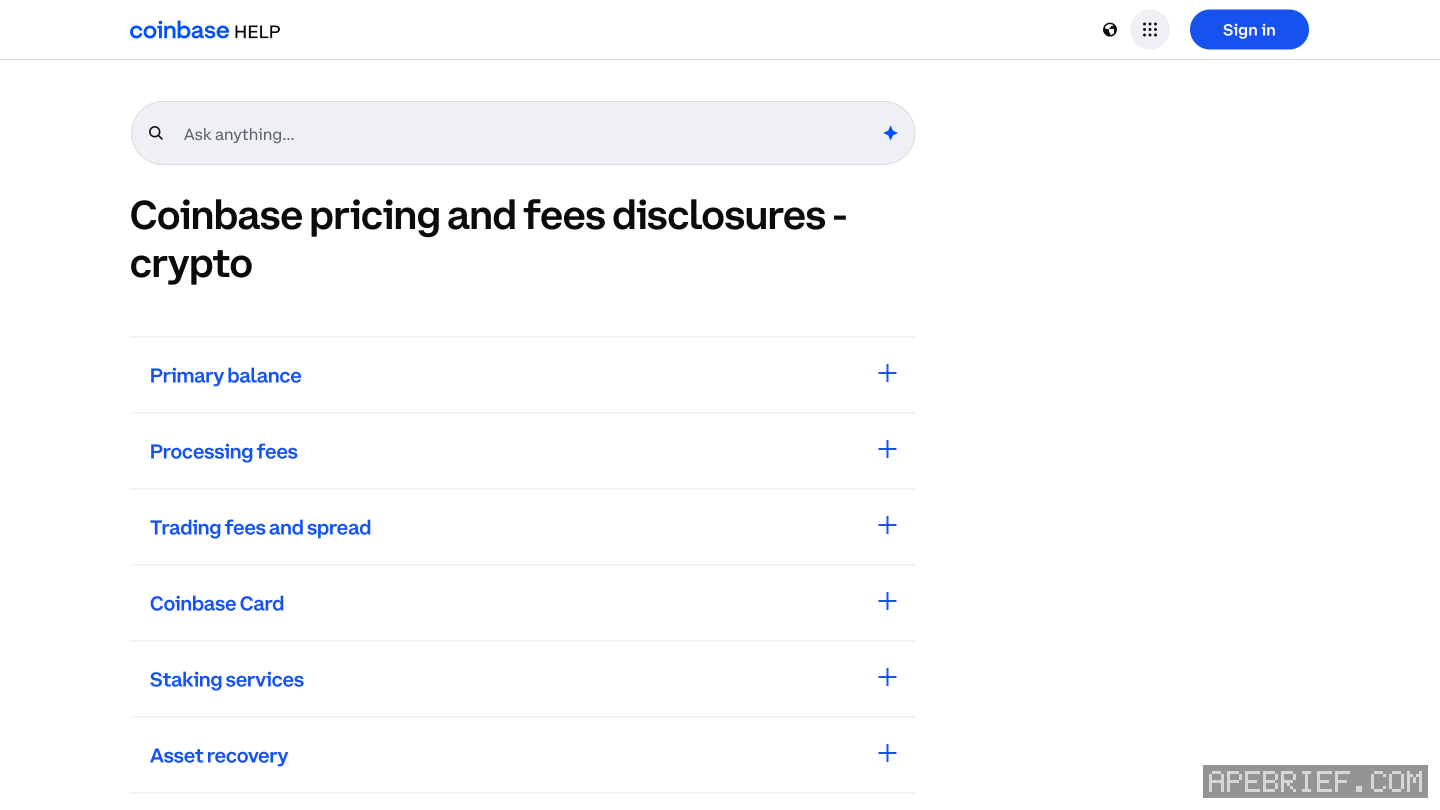Click the search magnifier icon
This screenshot has width=1440, height=810.
[x=156, y=133]
